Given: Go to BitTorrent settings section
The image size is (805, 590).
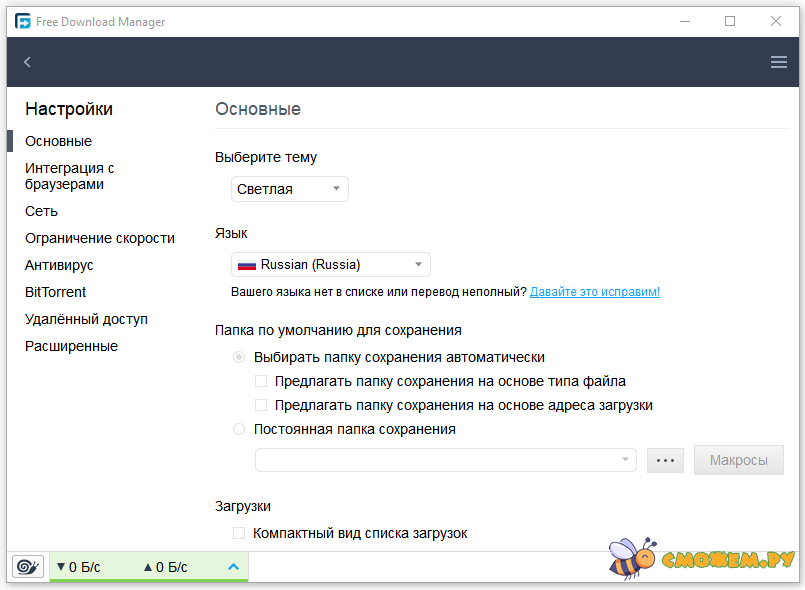Looking at the screenshot, I should 56,292.
